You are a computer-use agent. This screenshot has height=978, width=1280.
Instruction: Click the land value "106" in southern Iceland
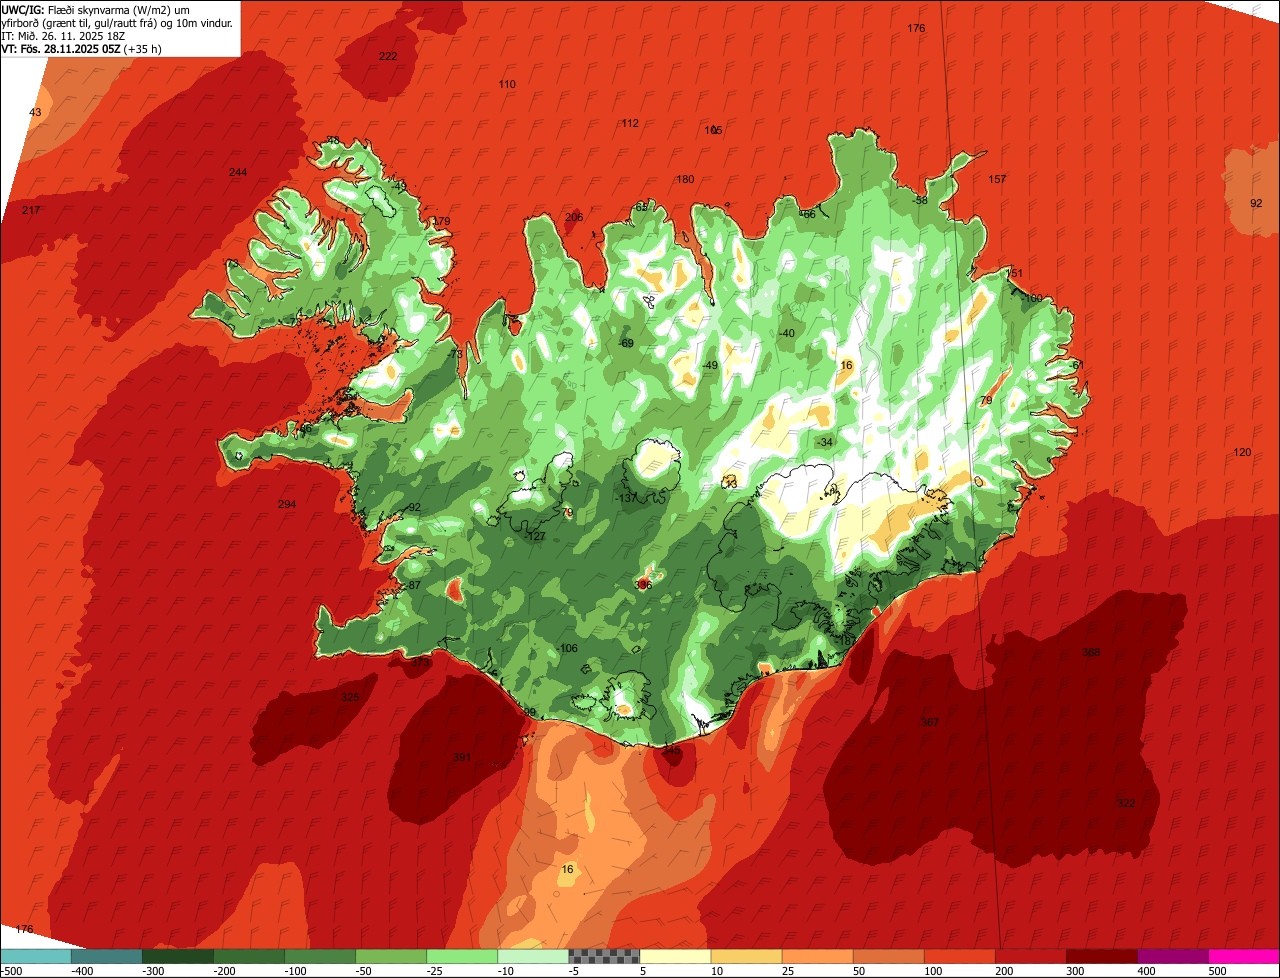[567, 648]
